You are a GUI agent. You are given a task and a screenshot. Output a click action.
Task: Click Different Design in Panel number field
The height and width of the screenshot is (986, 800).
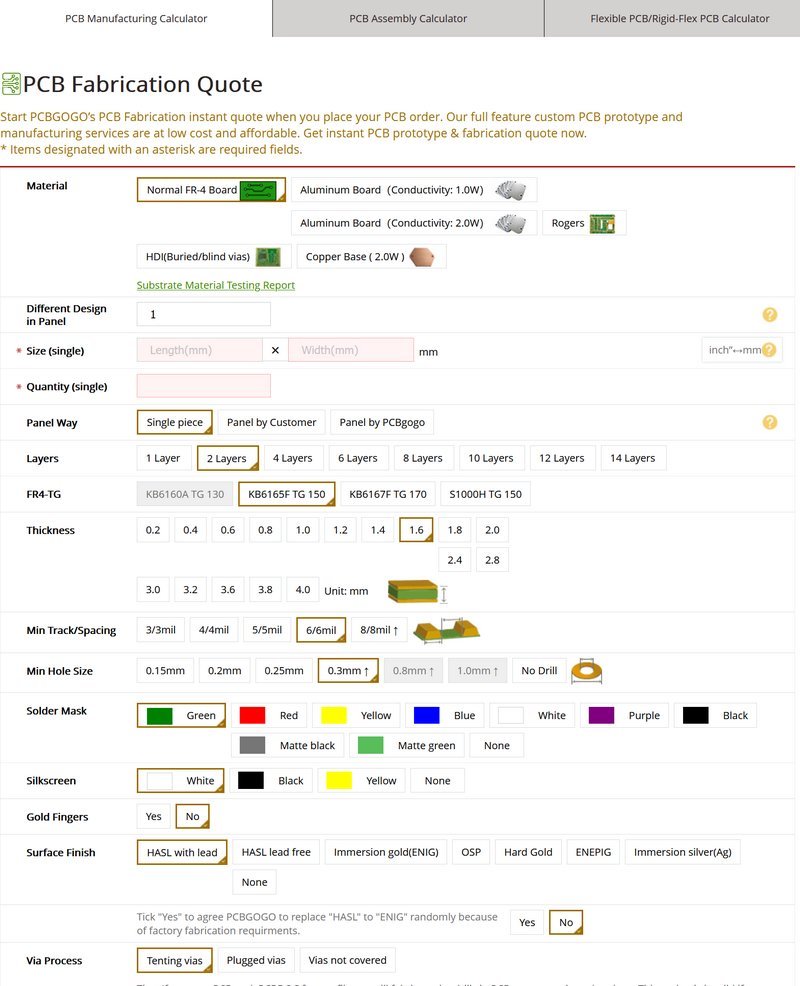click(204, 314)
